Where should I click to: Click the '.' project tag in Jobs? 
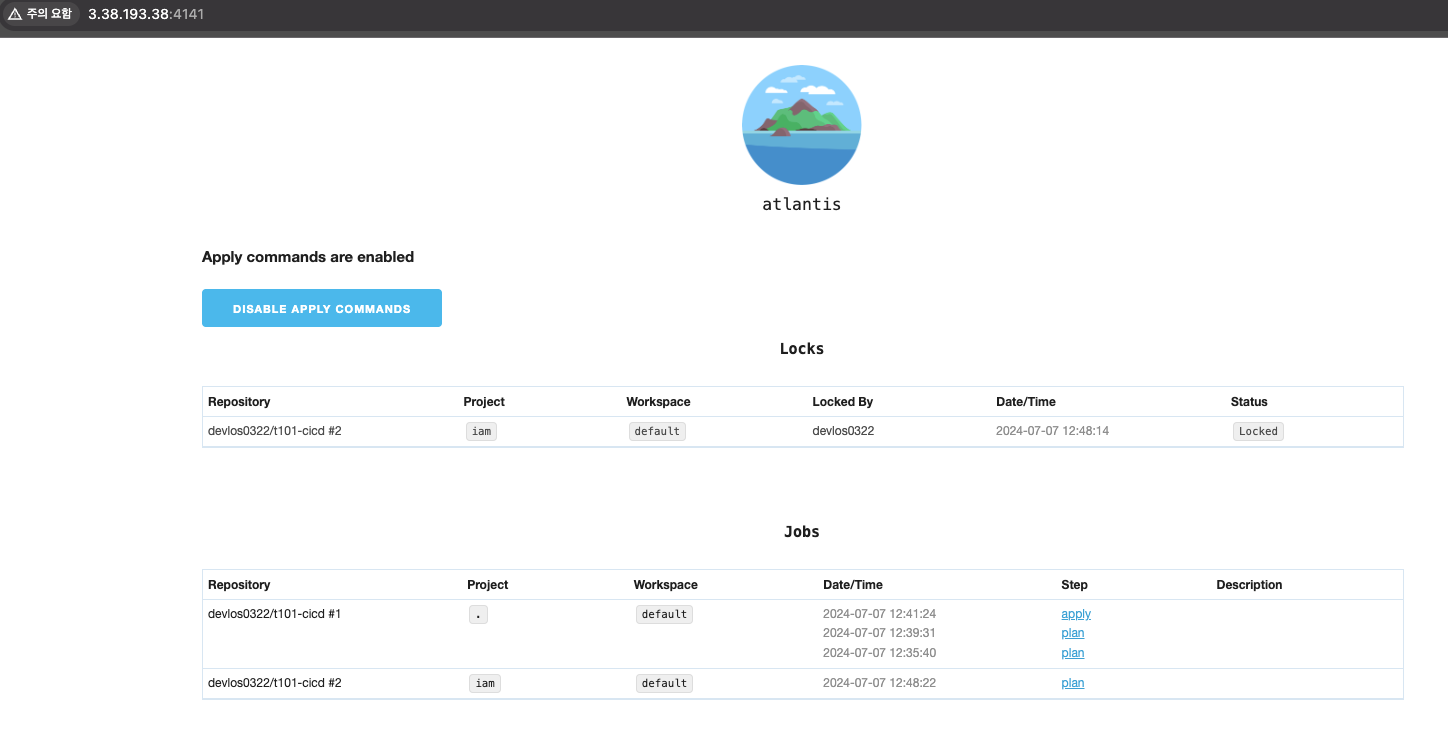(478, 614)
